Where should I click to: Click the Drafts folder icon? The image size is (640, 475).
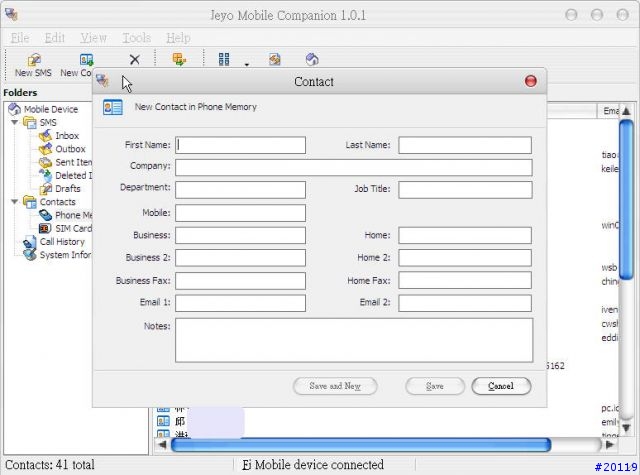pos(45,189)
